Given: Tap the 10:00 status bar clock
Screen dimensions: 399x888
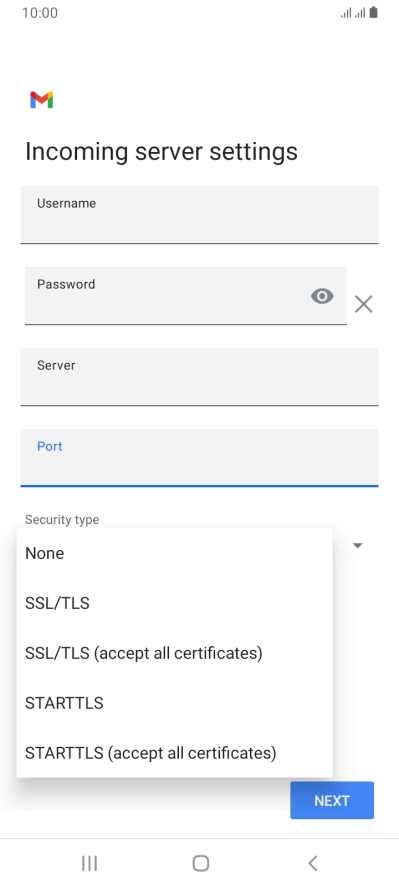Looking at the screenshot, I should pos(40,12).
